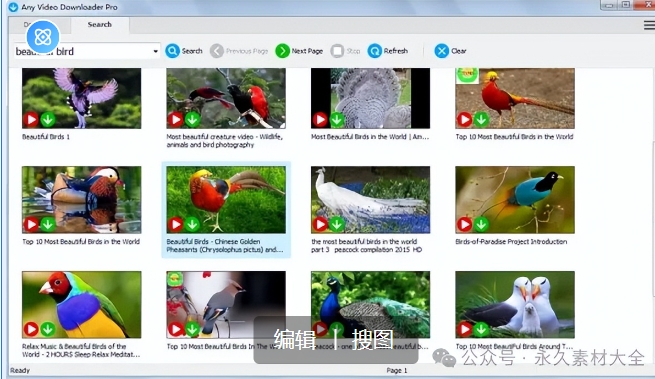Play the Beautiful Birds 1 video

tap(31, 120)
